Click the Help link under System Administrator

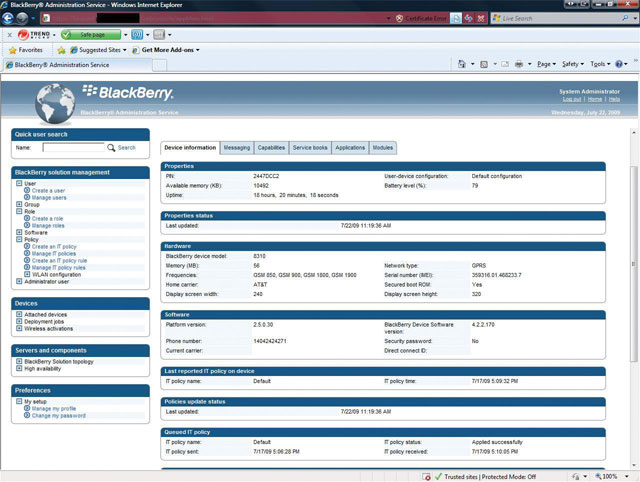(614, 99)
